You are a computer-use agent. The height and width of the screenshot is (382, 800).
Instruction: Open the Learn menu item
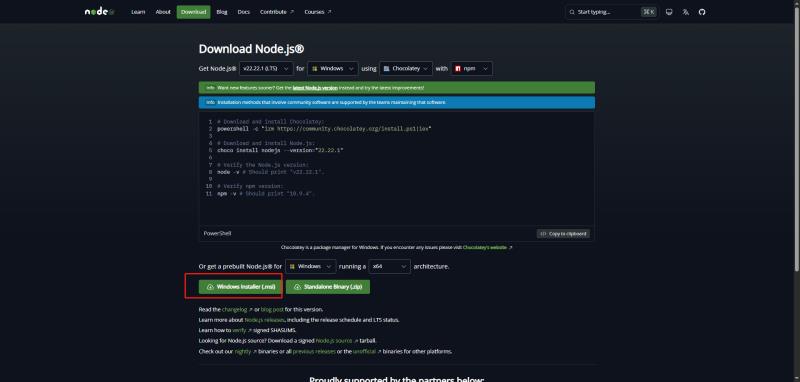138,12
